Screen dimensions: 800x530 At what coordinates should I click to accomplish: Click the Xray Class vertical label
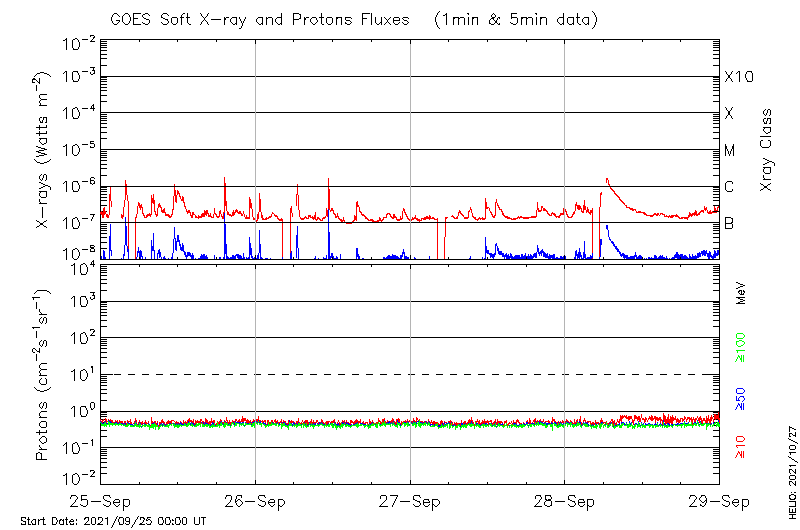(x=767, y=150)
